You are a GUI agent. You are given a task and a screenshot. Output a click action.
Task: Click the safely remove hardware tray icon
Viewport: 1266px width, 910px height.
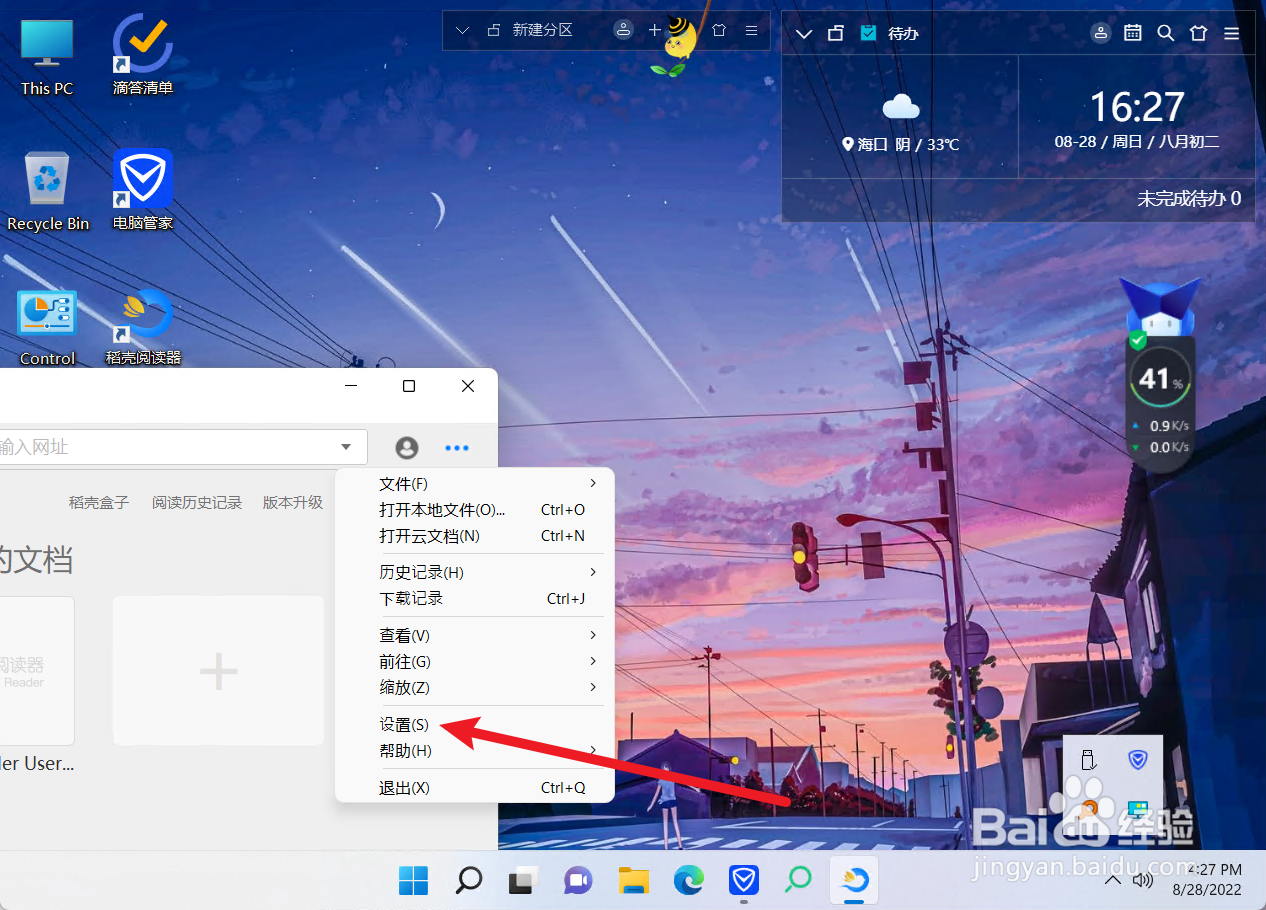pyautogui.click(x=1089, y=760)
